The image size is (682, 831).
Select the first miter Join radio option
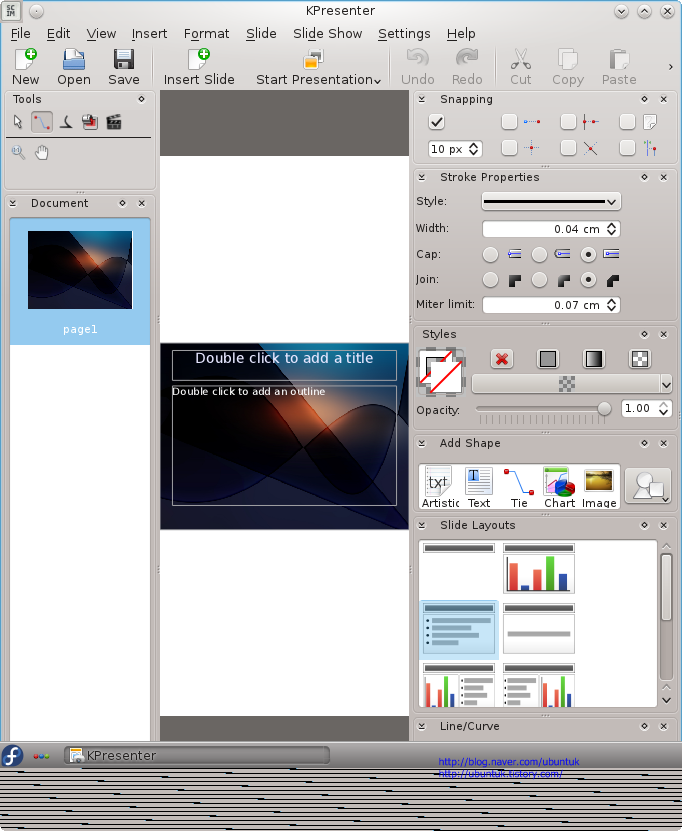pyautogui.click(x=490, y=280)
